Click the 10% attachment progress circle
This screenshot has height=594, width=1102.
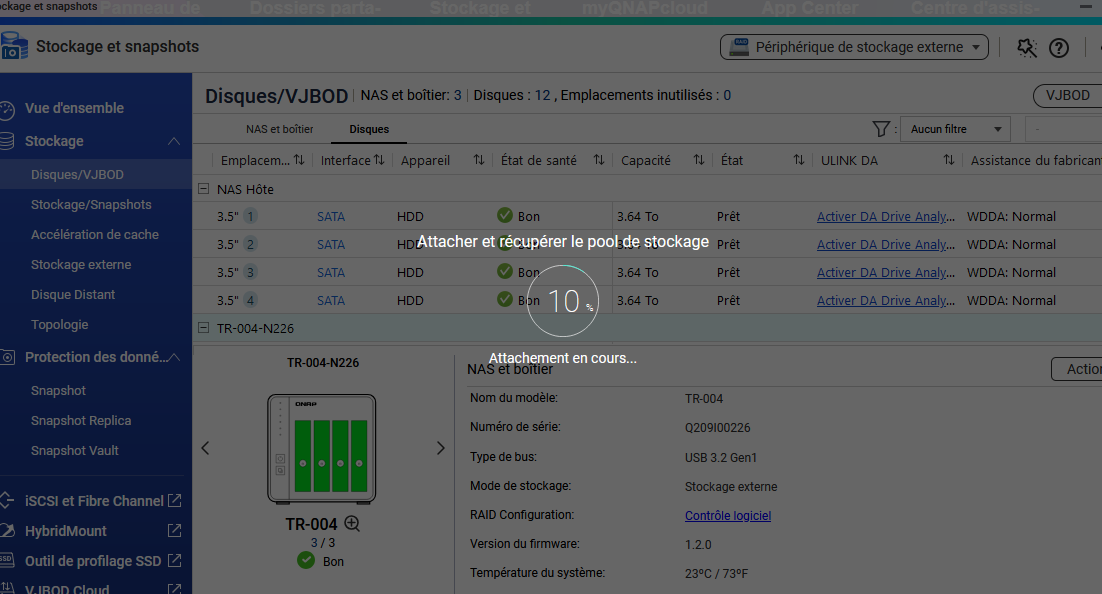tap(562, 300)
